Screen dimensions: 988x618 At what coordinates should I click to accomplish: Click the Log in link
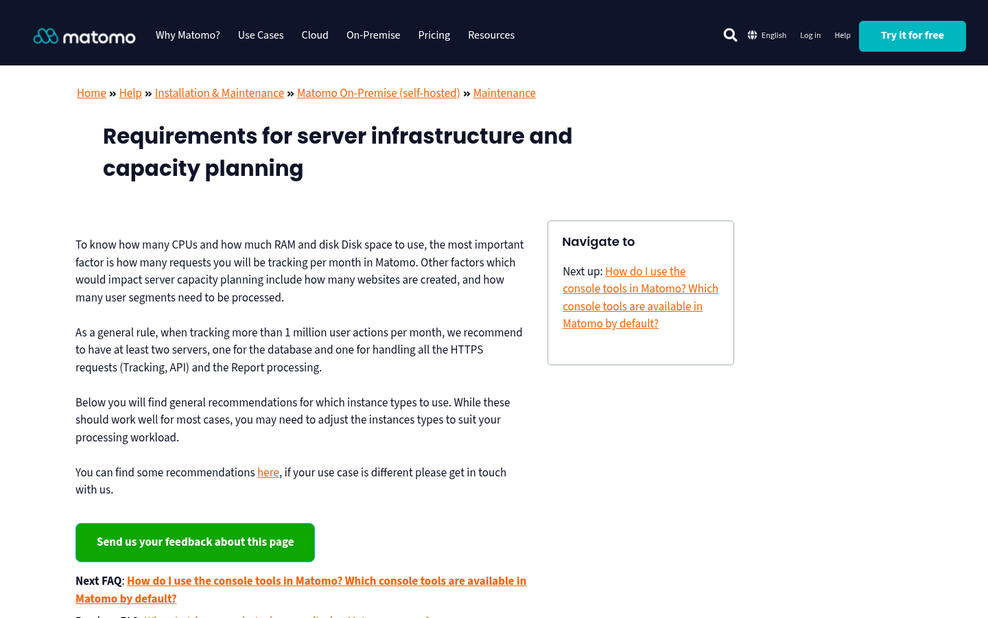tap(810, 35)
